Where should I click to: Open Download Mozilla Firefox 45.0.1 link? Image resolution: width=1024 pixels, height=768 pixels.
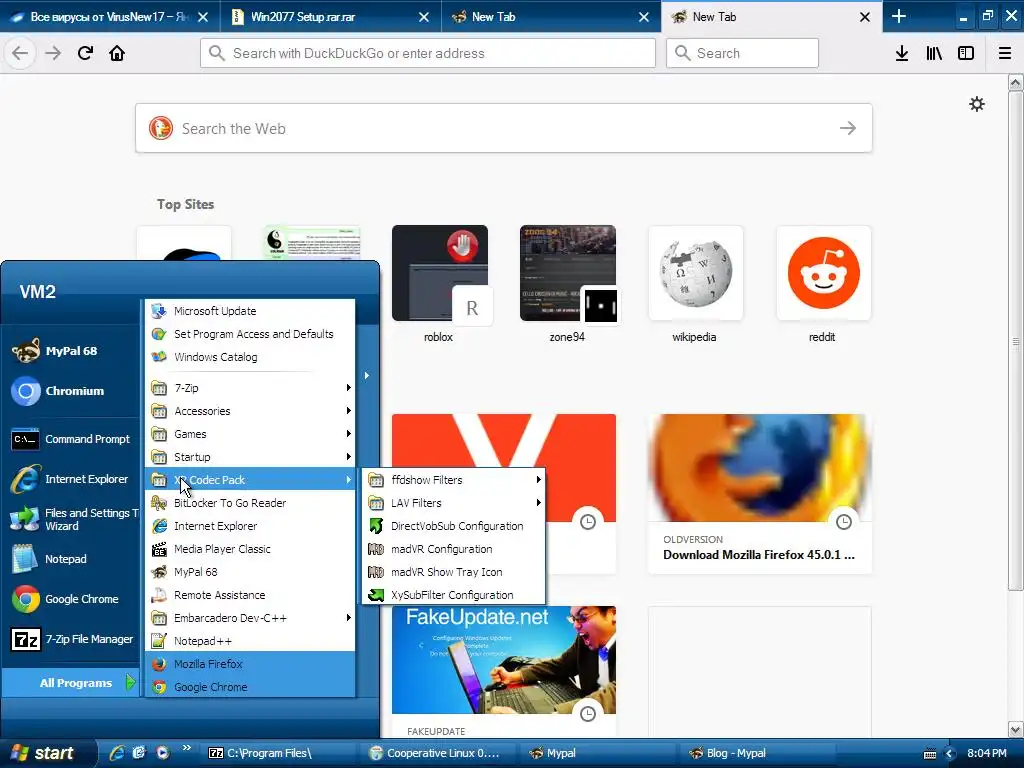[759, 494]
